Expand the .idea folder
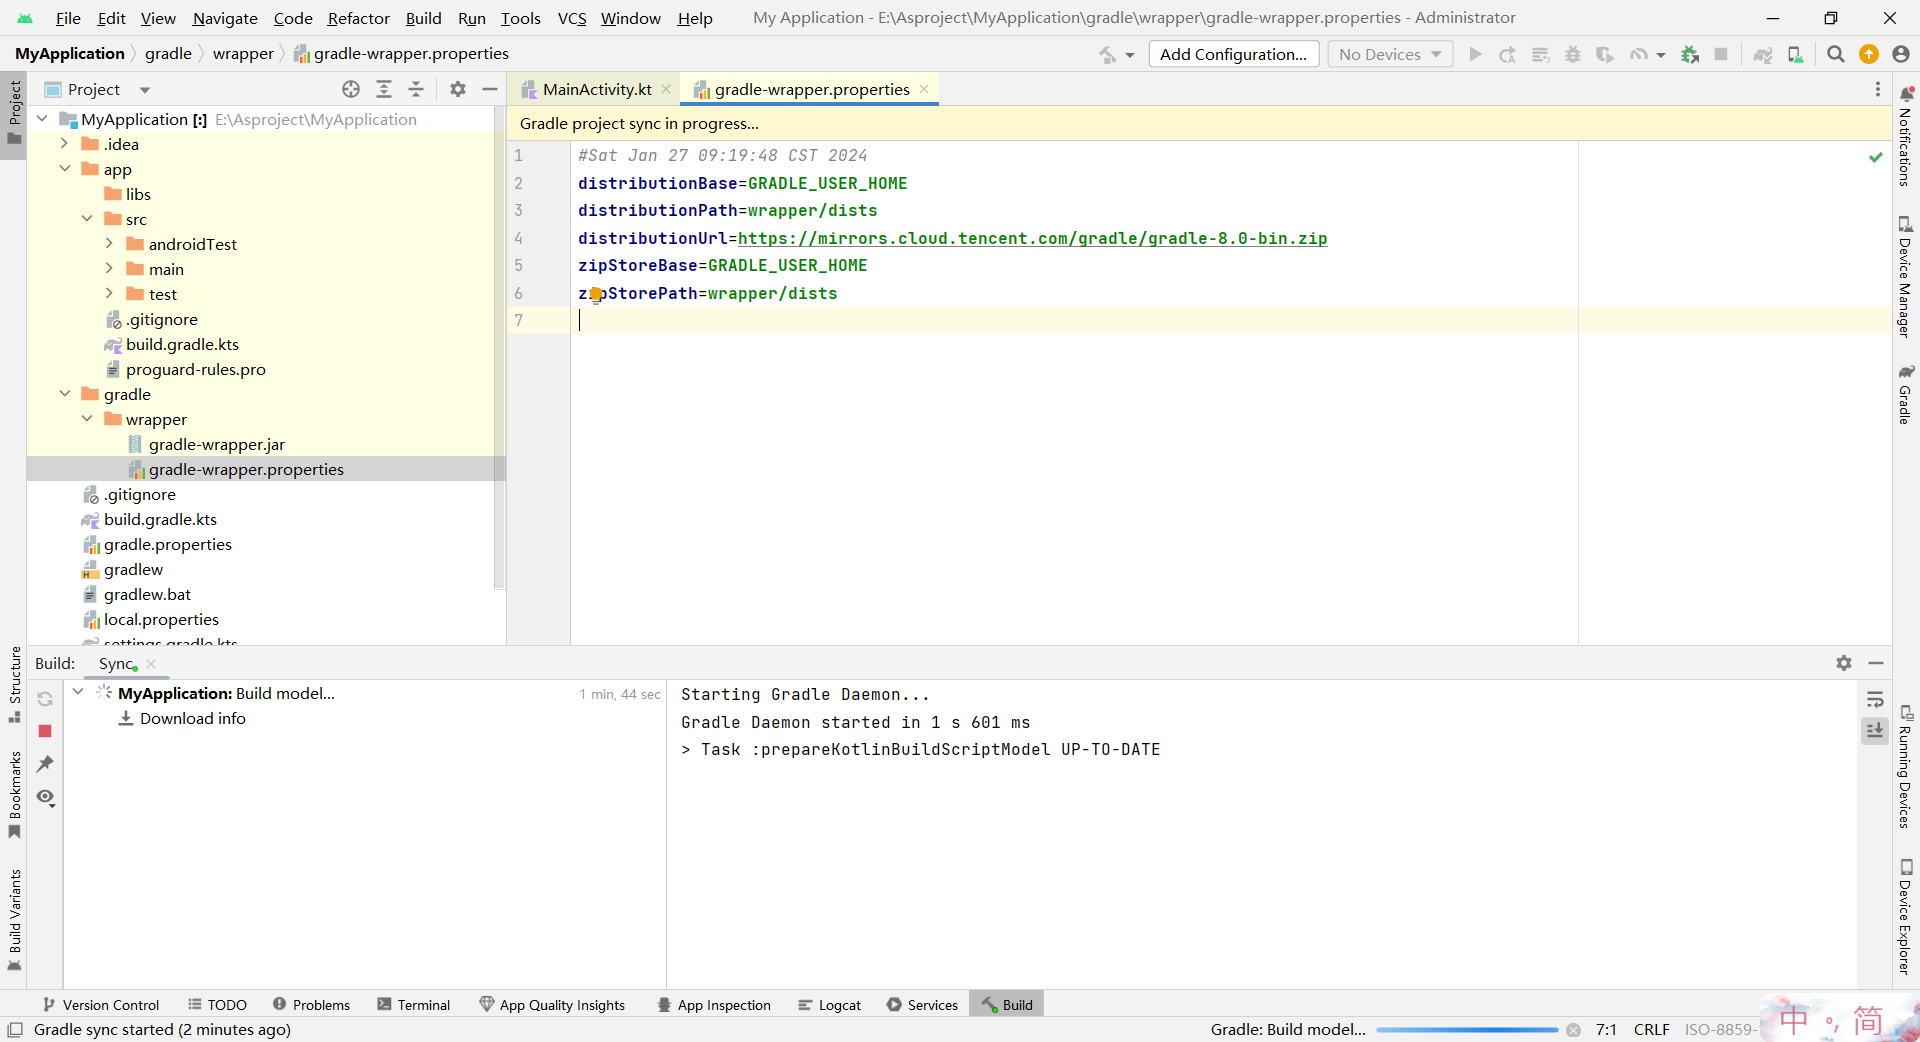 click(64, 144)
